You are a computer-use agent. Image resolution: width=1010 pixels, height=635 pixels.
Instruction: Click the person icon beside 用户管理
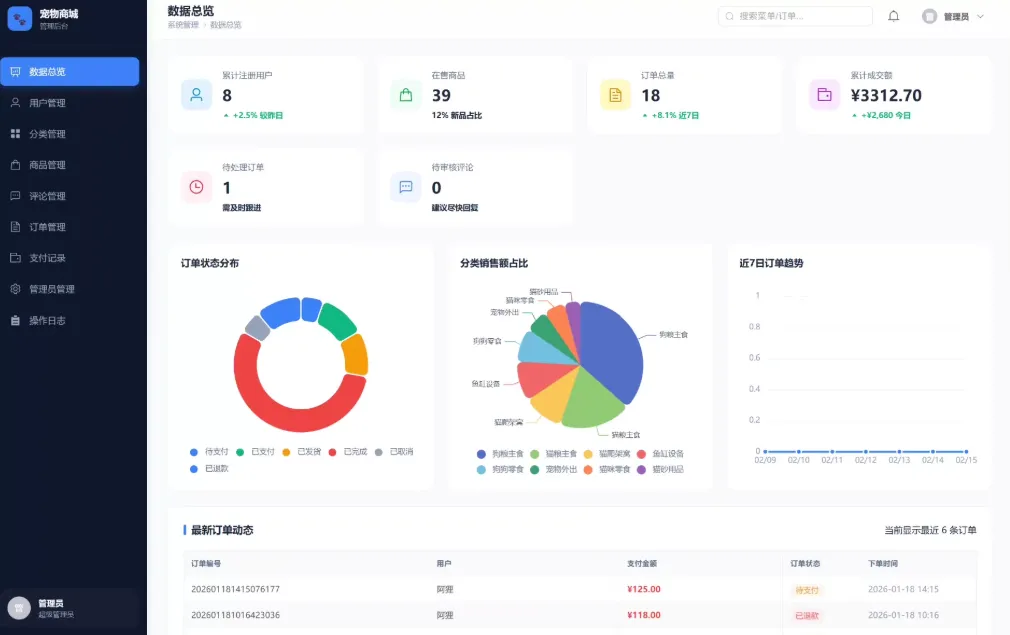pos(15,102)
